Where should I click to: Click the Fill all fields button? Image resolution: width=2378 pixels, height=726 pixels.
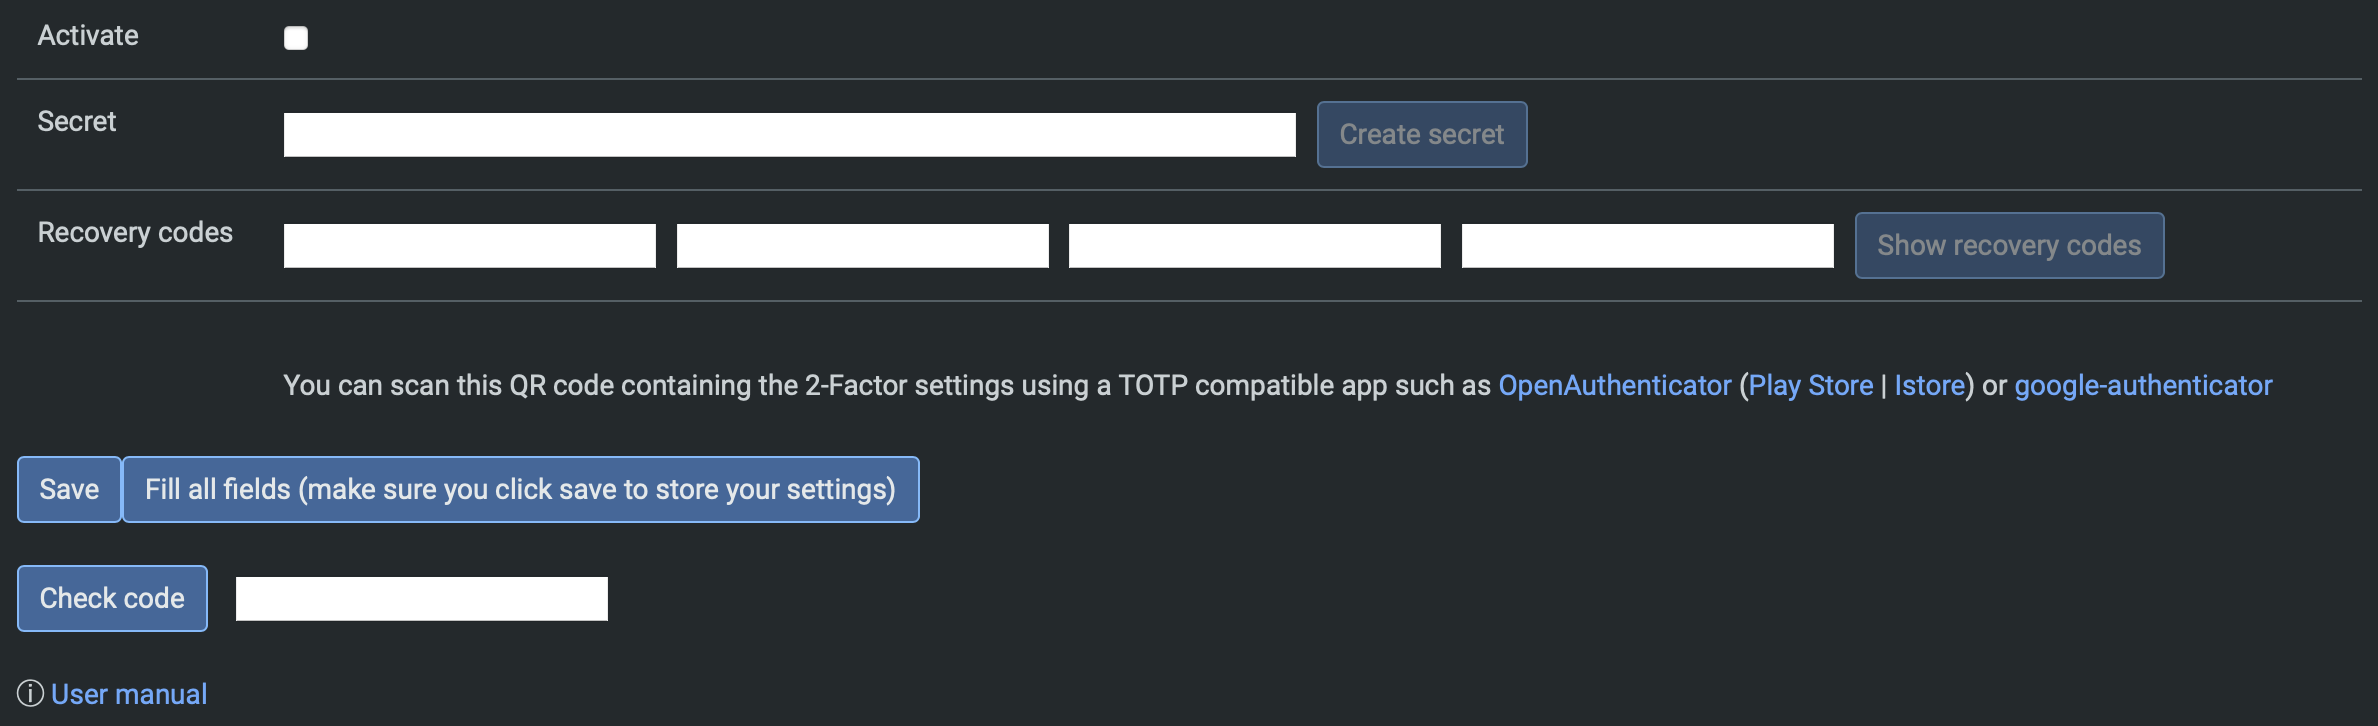coord(520,490)
